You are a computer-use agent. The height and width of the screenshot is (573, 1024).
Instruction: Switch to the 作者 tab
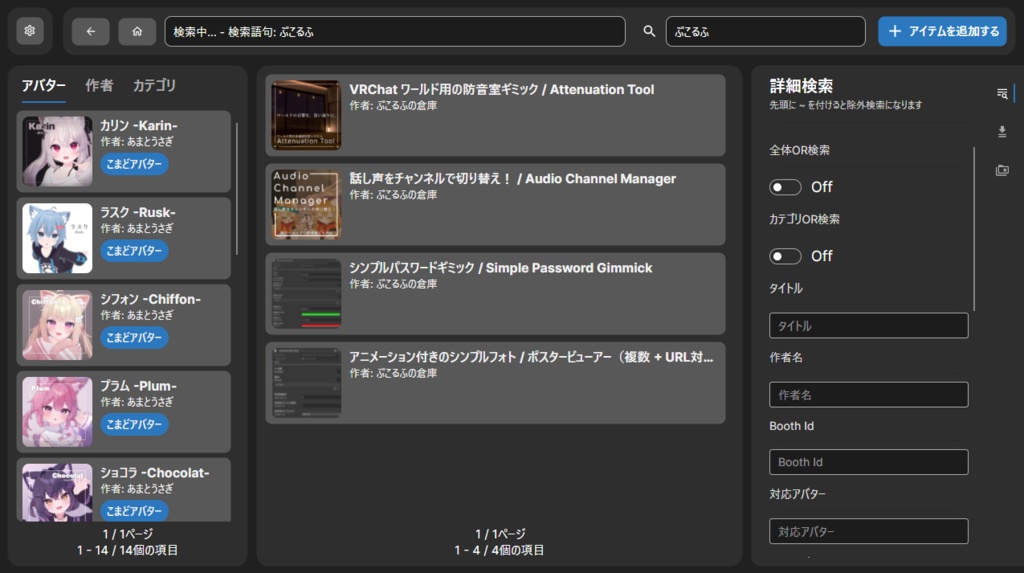point(99,86)
